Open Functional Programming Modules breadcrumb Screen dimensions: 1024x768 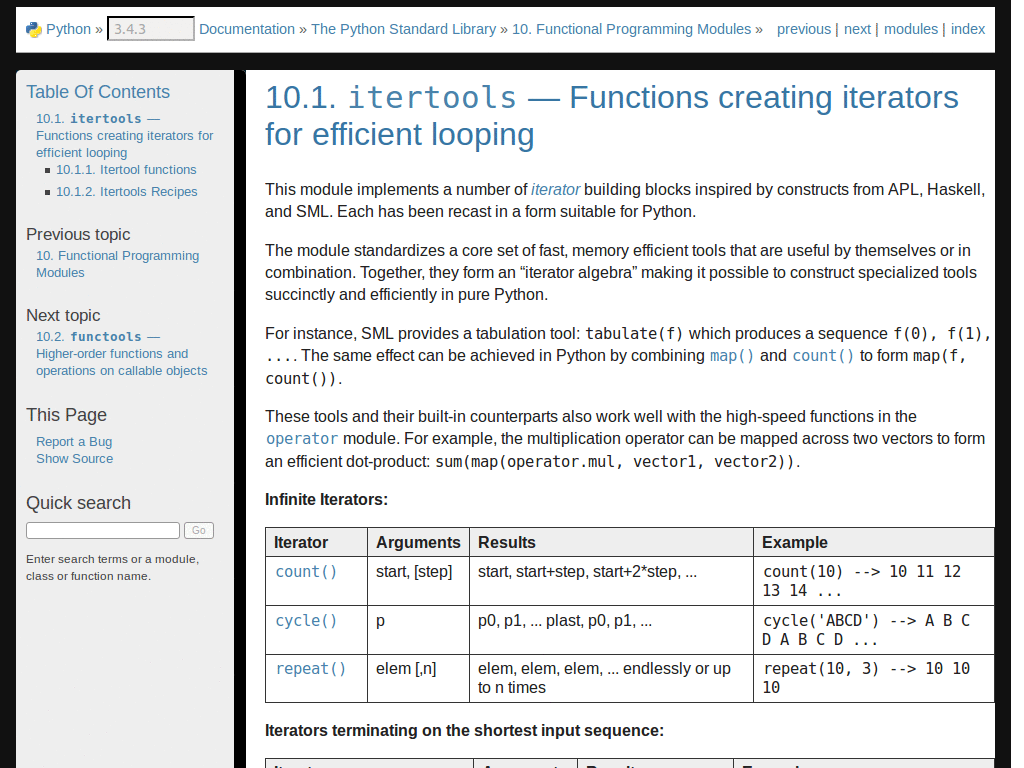tap(631, 29)
